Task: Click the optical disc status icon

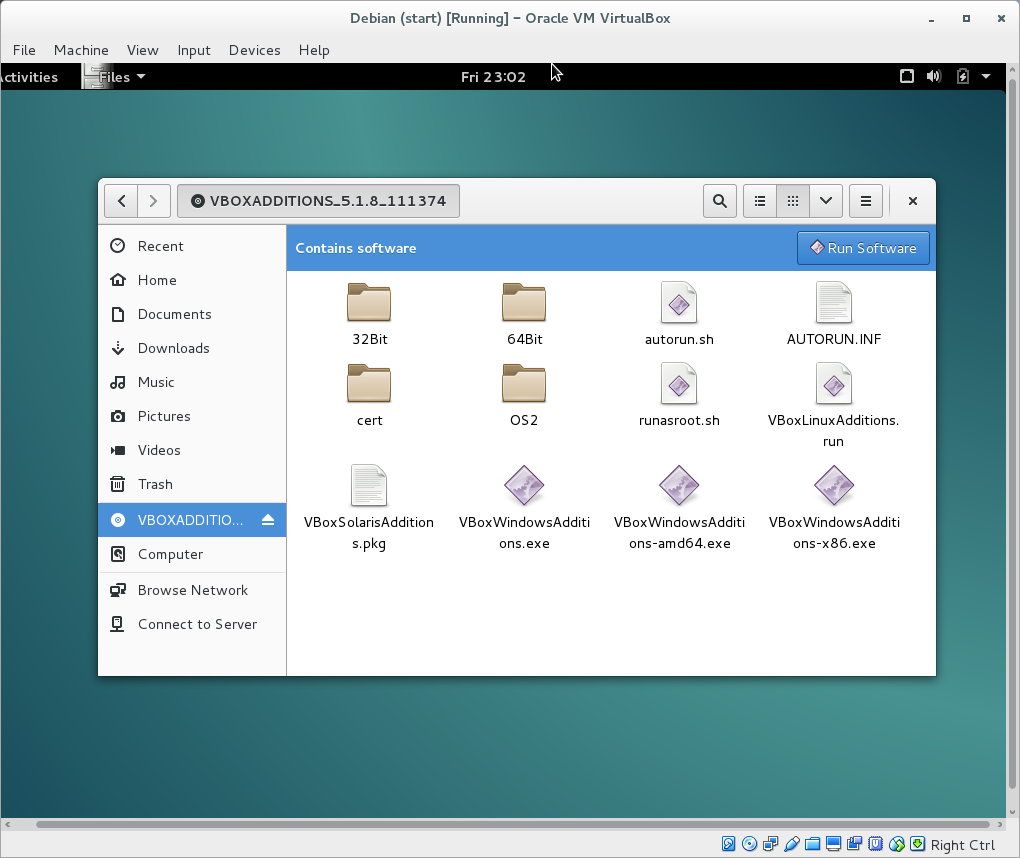Action: click(749, 844)
